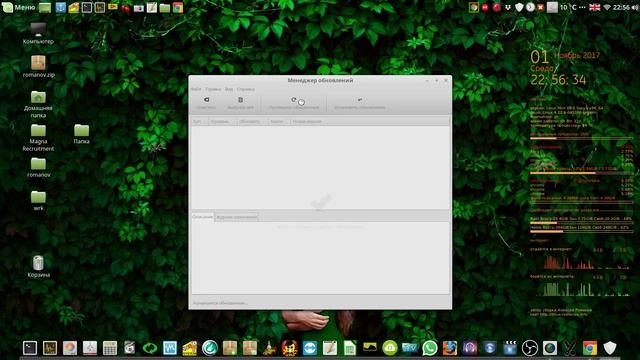The image size is (640, 360).
Task: Open the Компьютер desktop icon
Action: [38, 33]
